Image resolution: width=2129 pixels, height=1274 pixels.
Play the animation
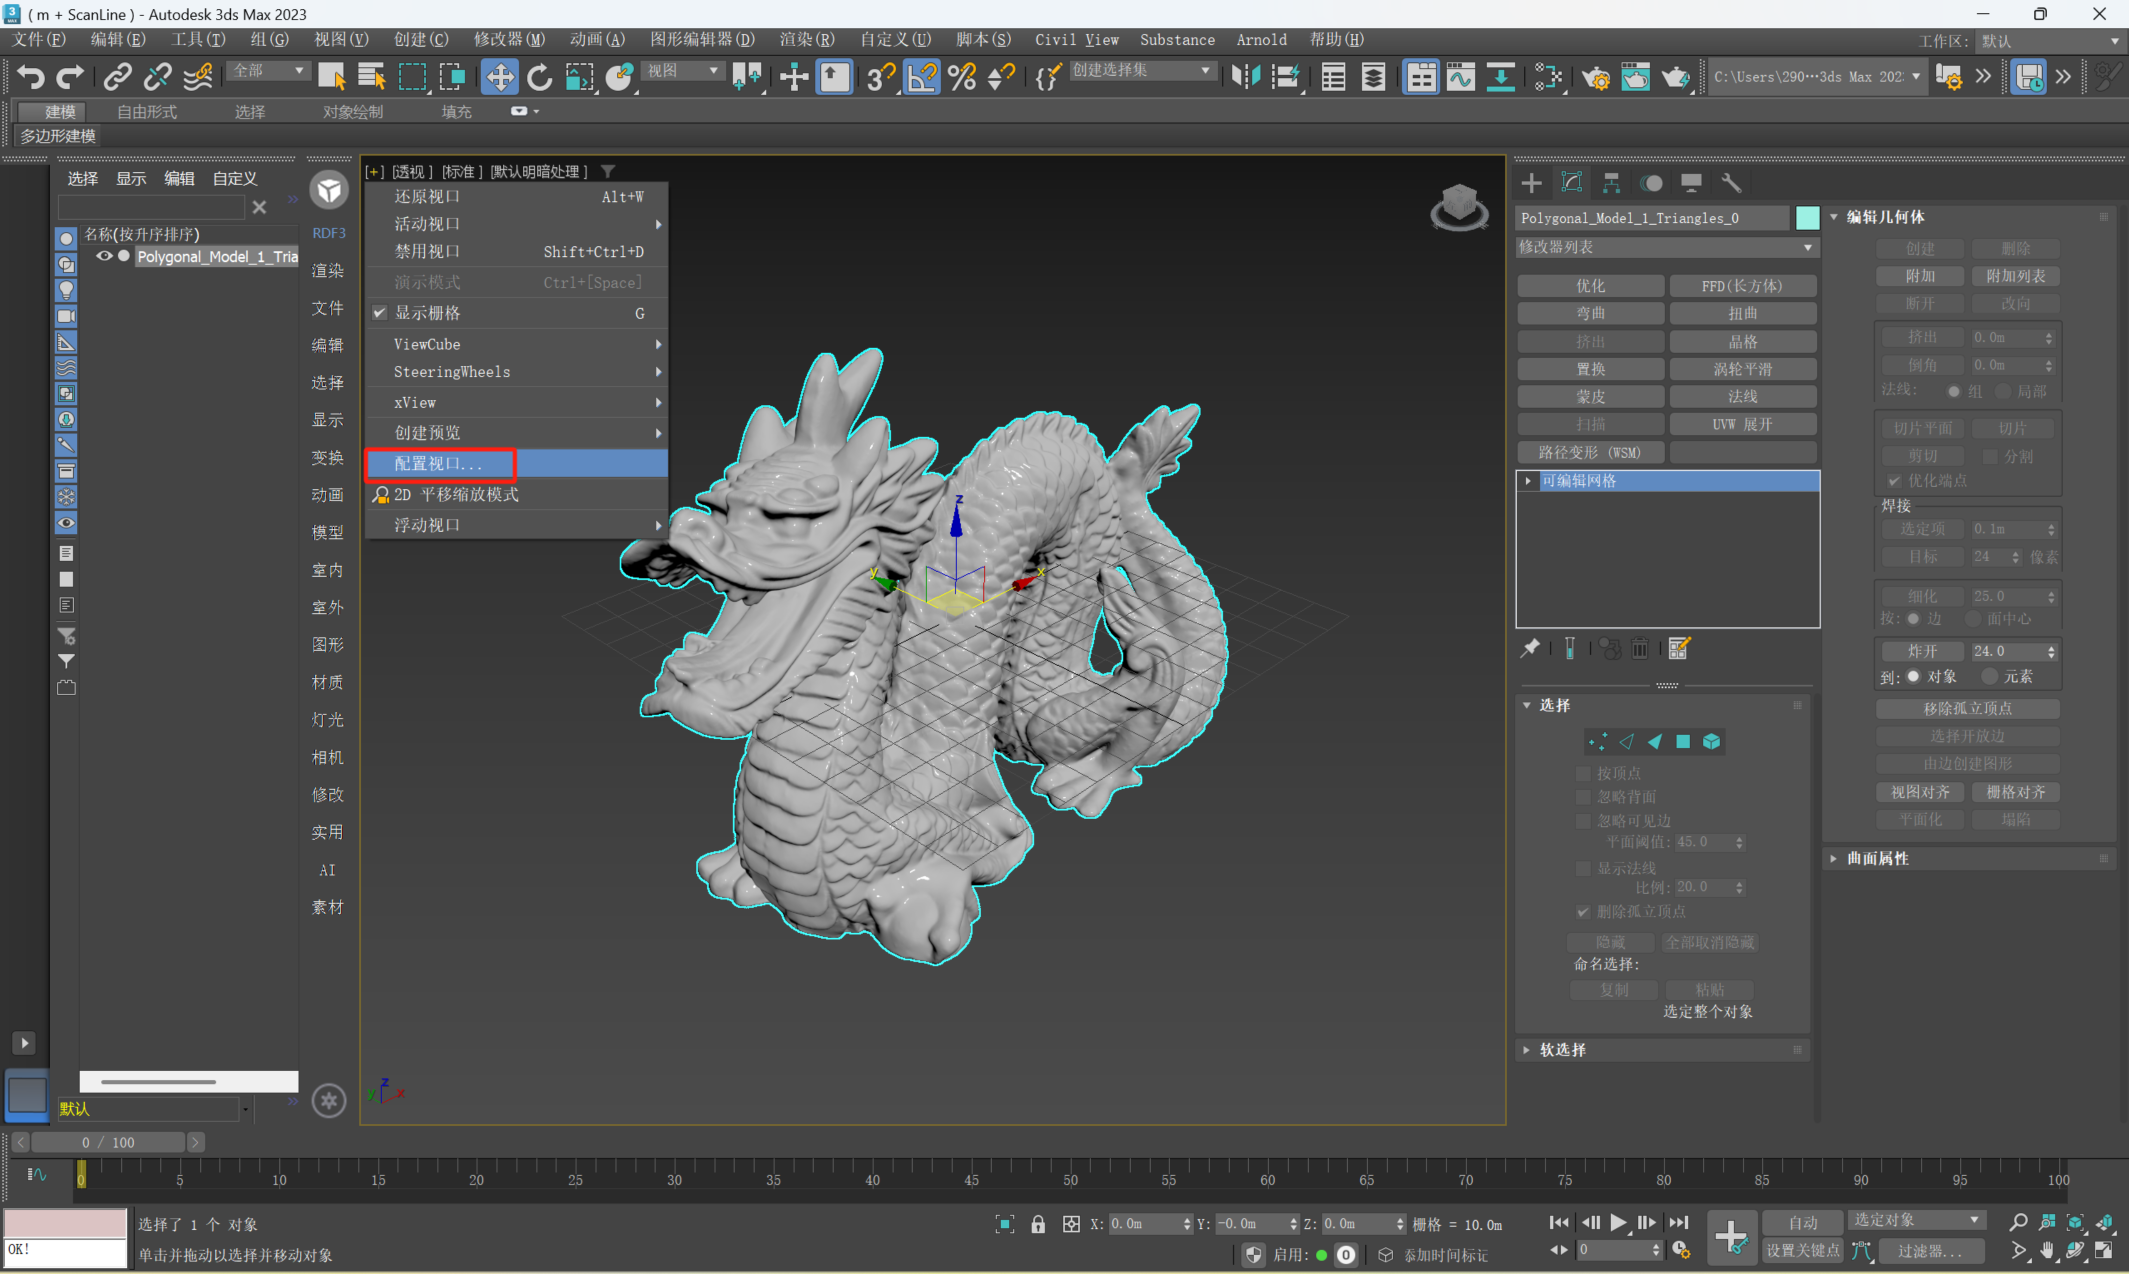(1617, 1222)
